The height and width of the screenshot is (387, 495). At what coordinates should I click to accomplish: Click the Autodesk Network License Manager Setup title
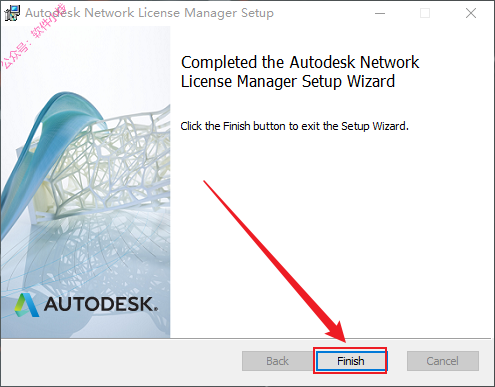[149, 13]
